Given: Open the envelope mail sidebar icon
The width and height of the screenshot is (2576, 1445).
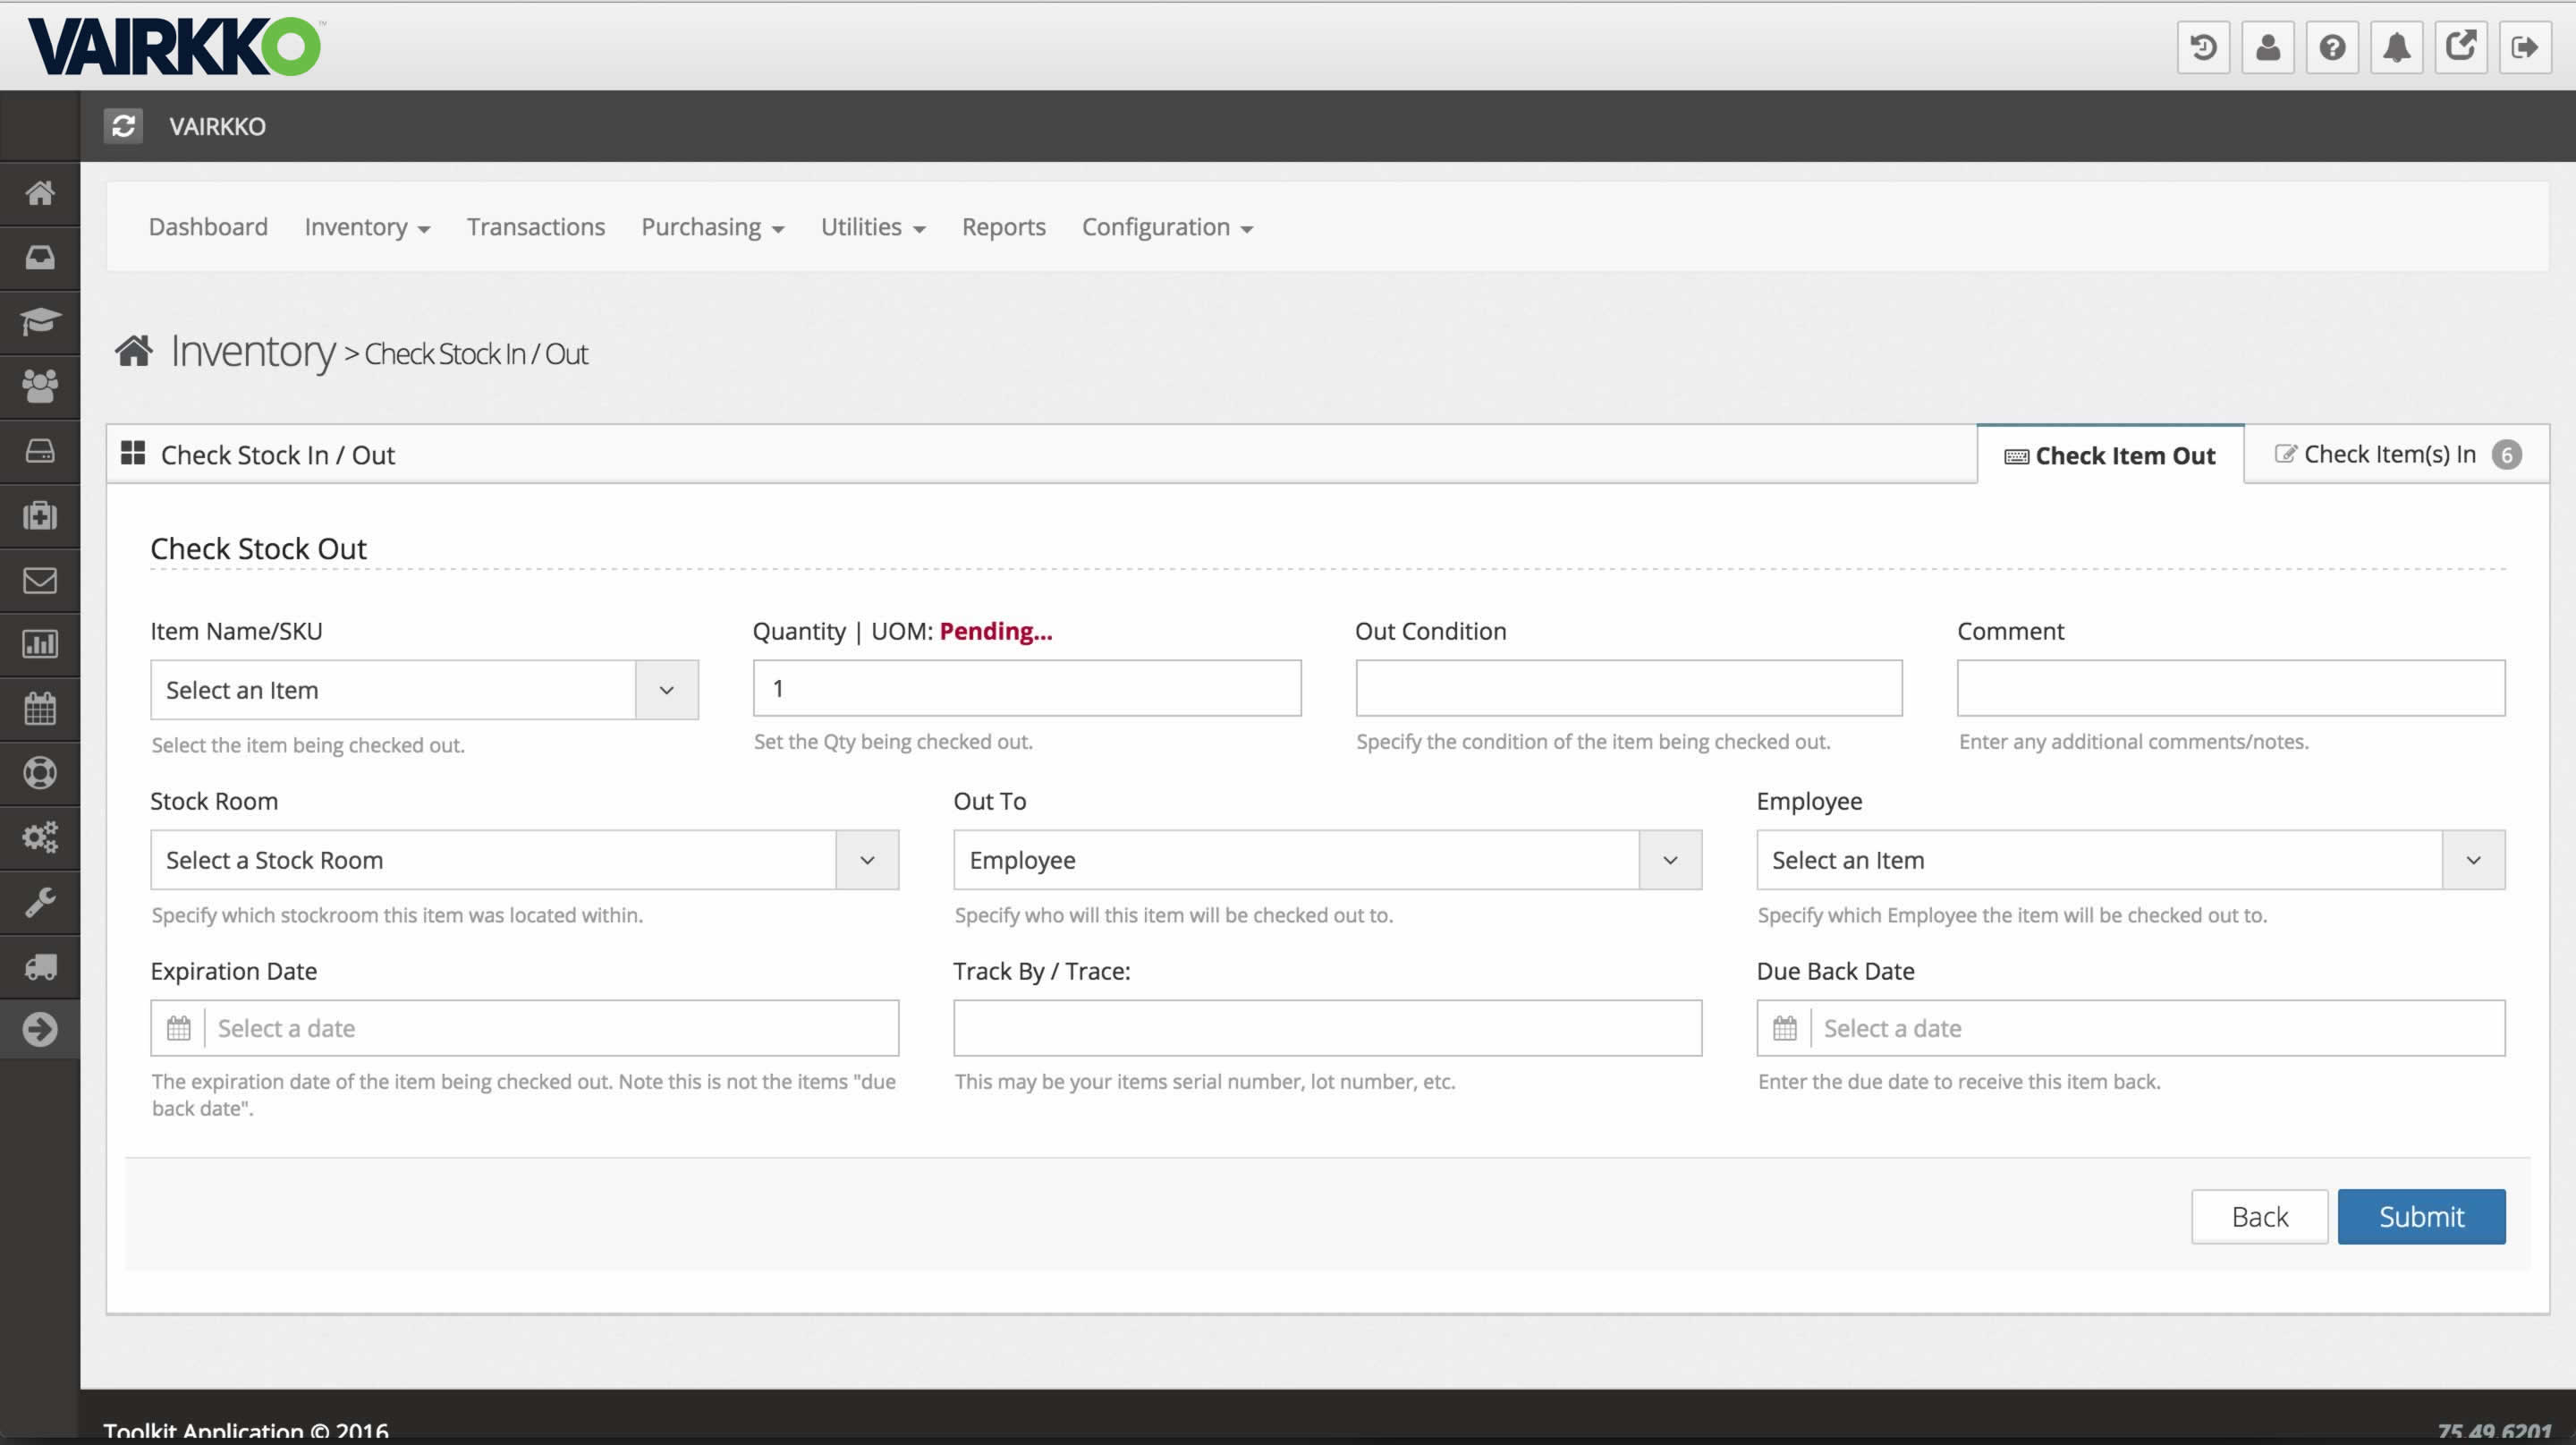Looking at the screenshot, I should pos(40,580).
